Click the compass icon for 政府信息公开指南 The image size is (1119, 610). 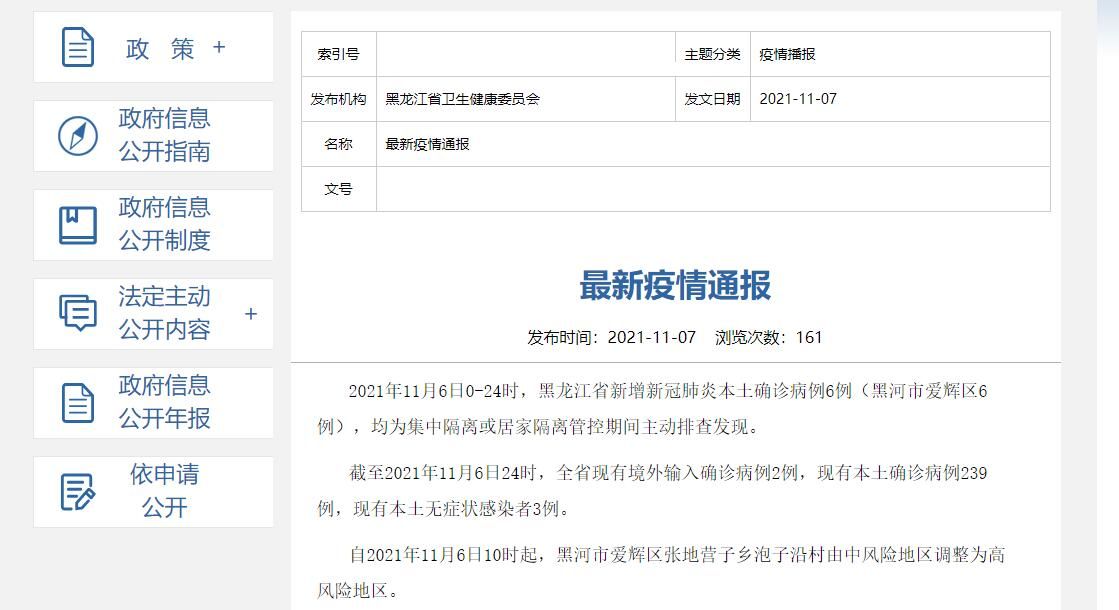[x=78, y=136]
